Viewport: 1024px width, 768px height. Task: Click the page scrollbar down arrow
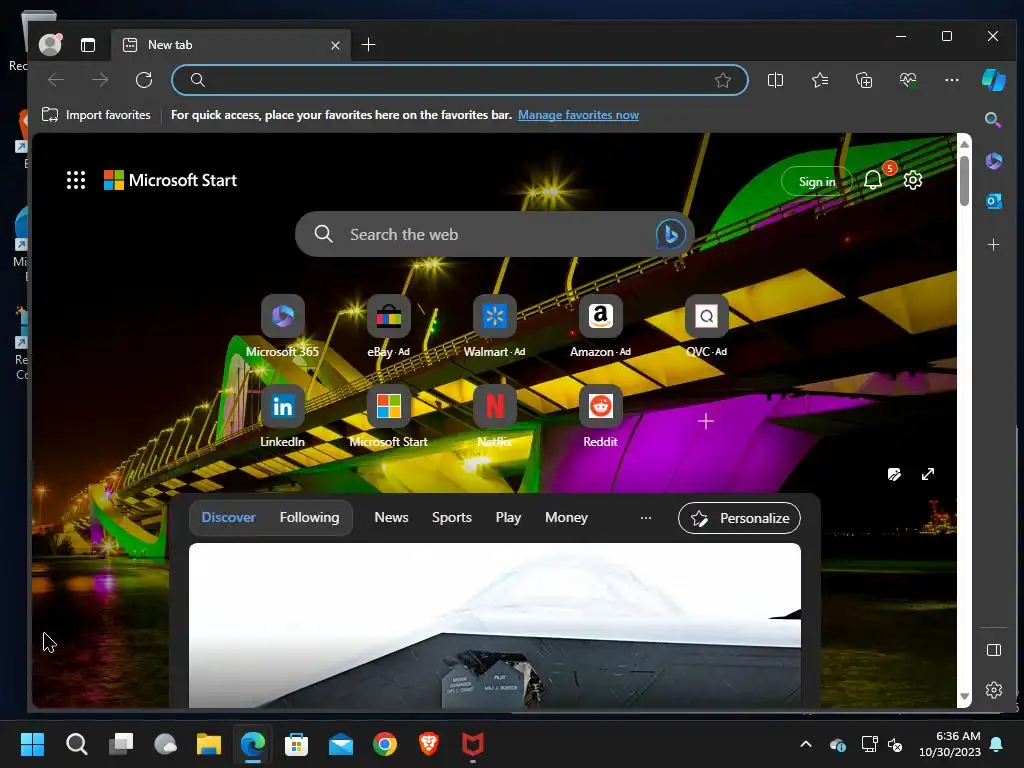pyautogui.click(x=964, y=697)
